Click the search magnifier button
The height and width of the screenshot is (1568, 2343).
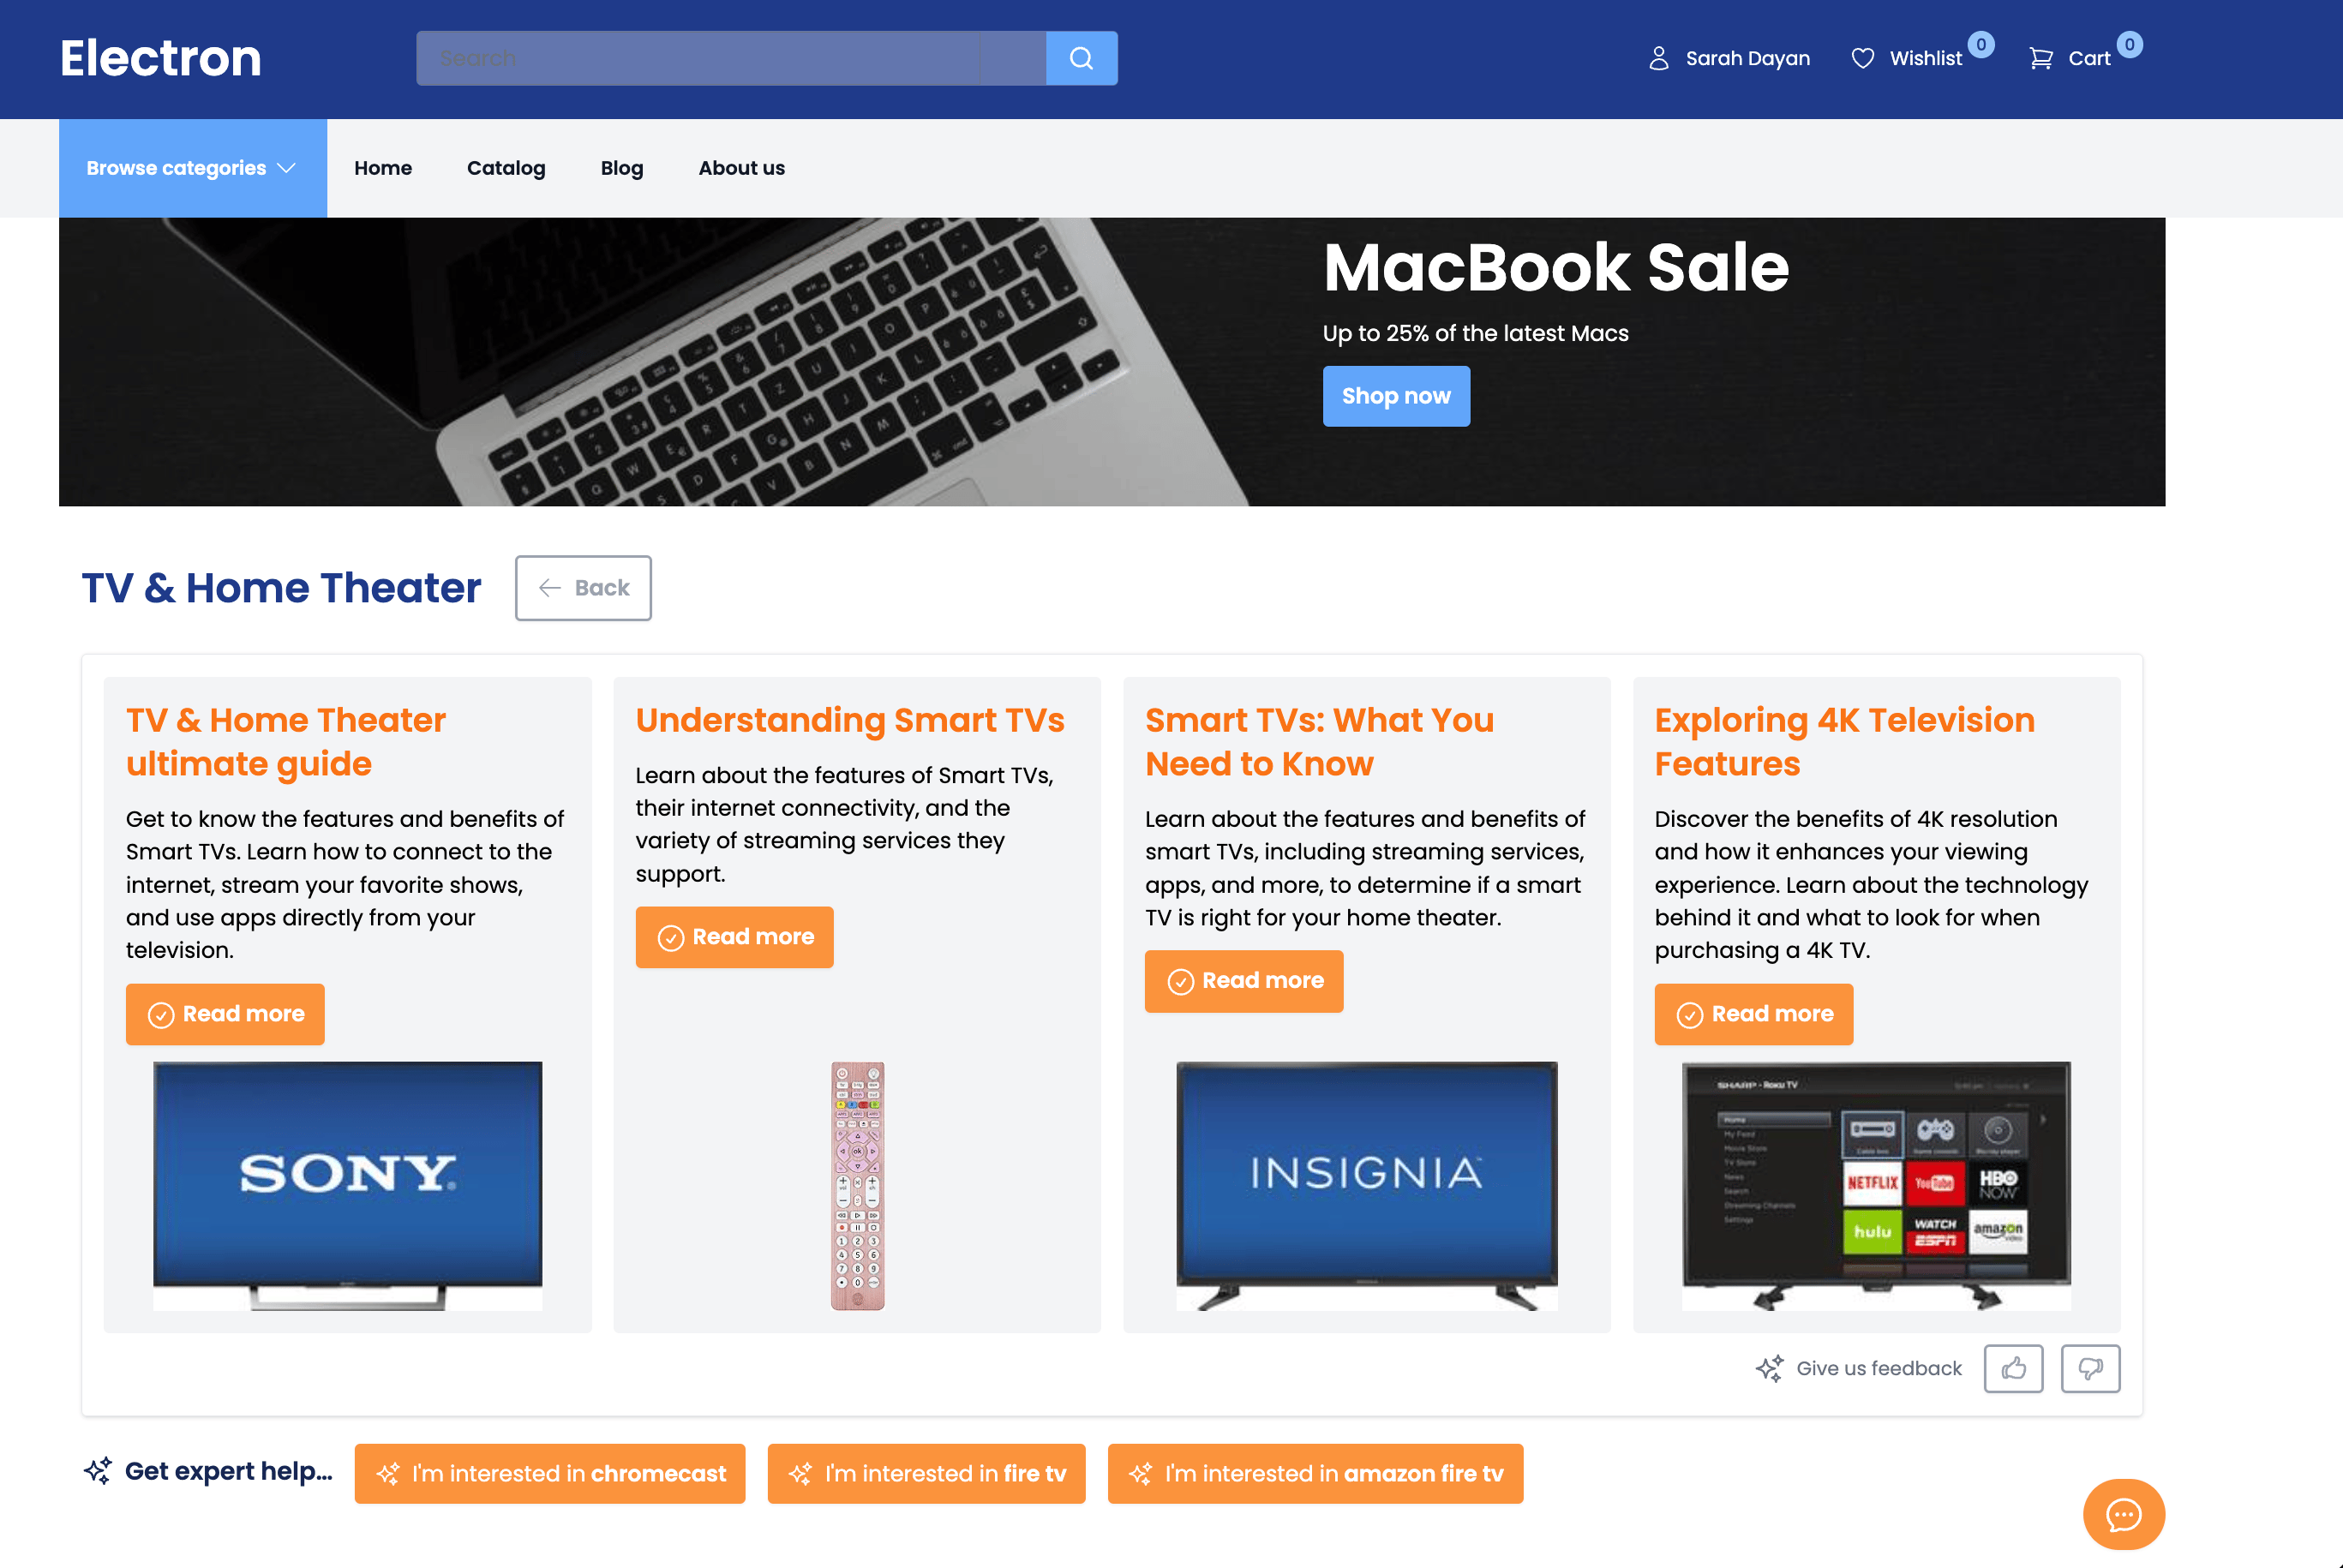pyautogui.click(x=1081, y=58)
